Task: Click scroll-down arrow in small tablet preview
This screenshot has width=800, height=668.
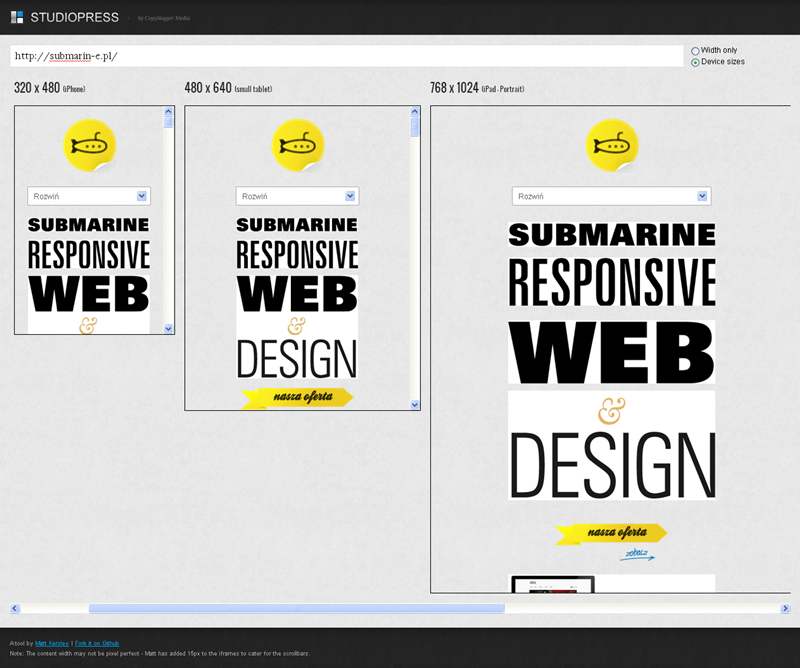Action: (x=415, y=404)
